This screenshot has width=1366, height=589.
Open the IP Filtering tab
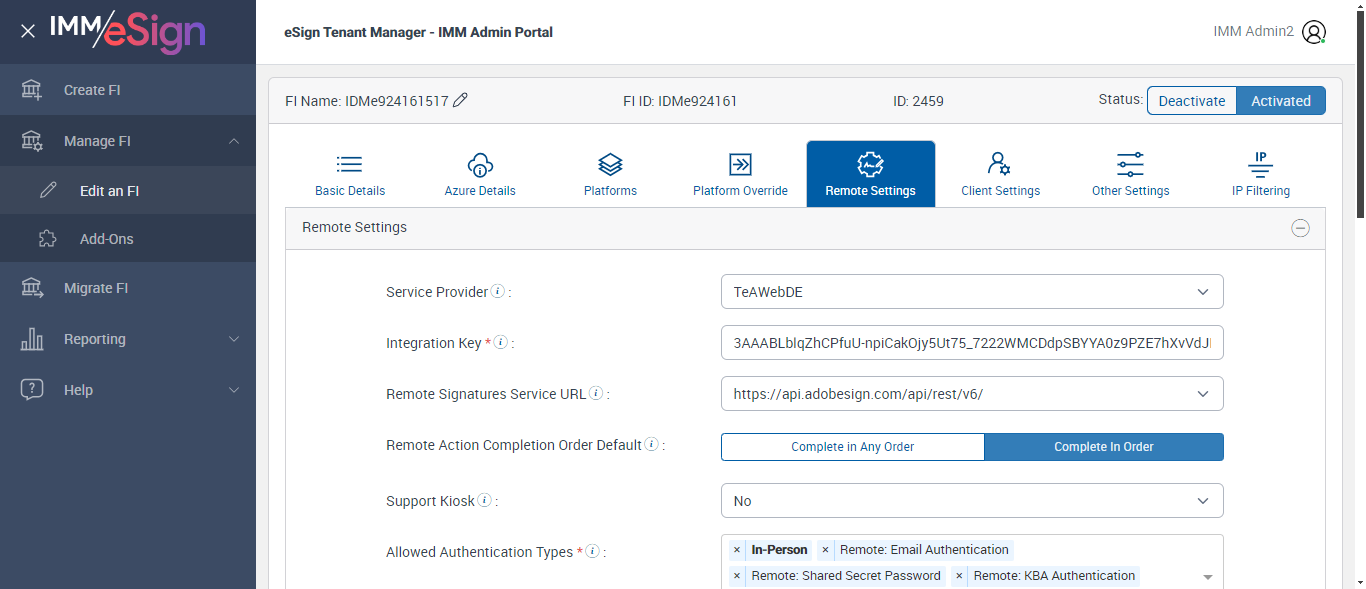click(1260, 174)
